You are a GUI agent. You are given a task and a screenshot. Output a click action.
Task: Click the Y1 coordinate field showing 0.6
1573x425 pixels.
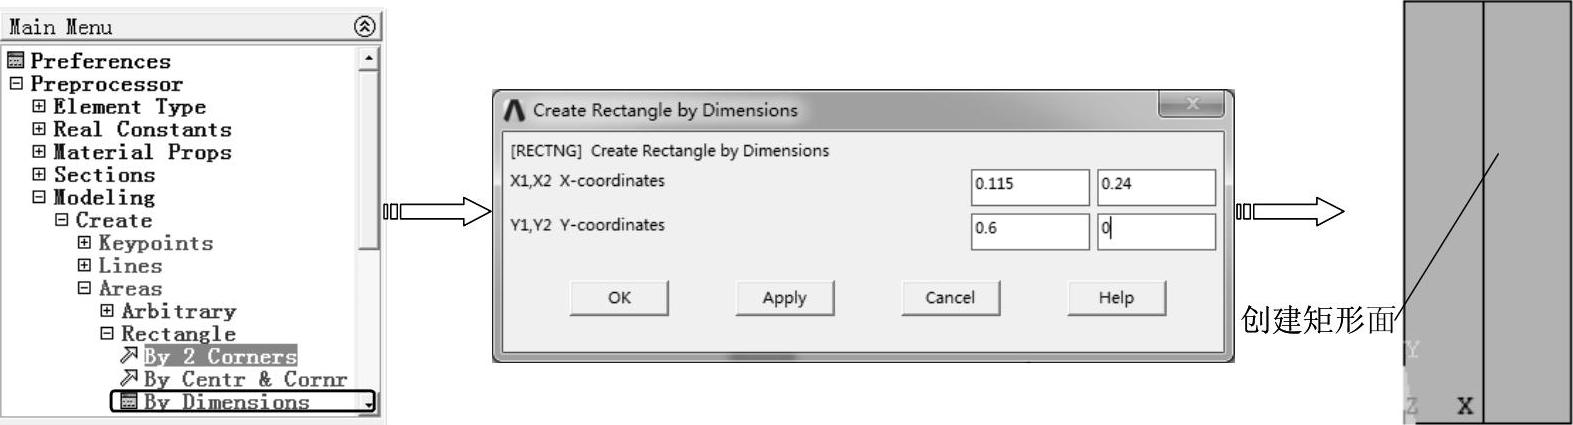tap(1029, 230)
